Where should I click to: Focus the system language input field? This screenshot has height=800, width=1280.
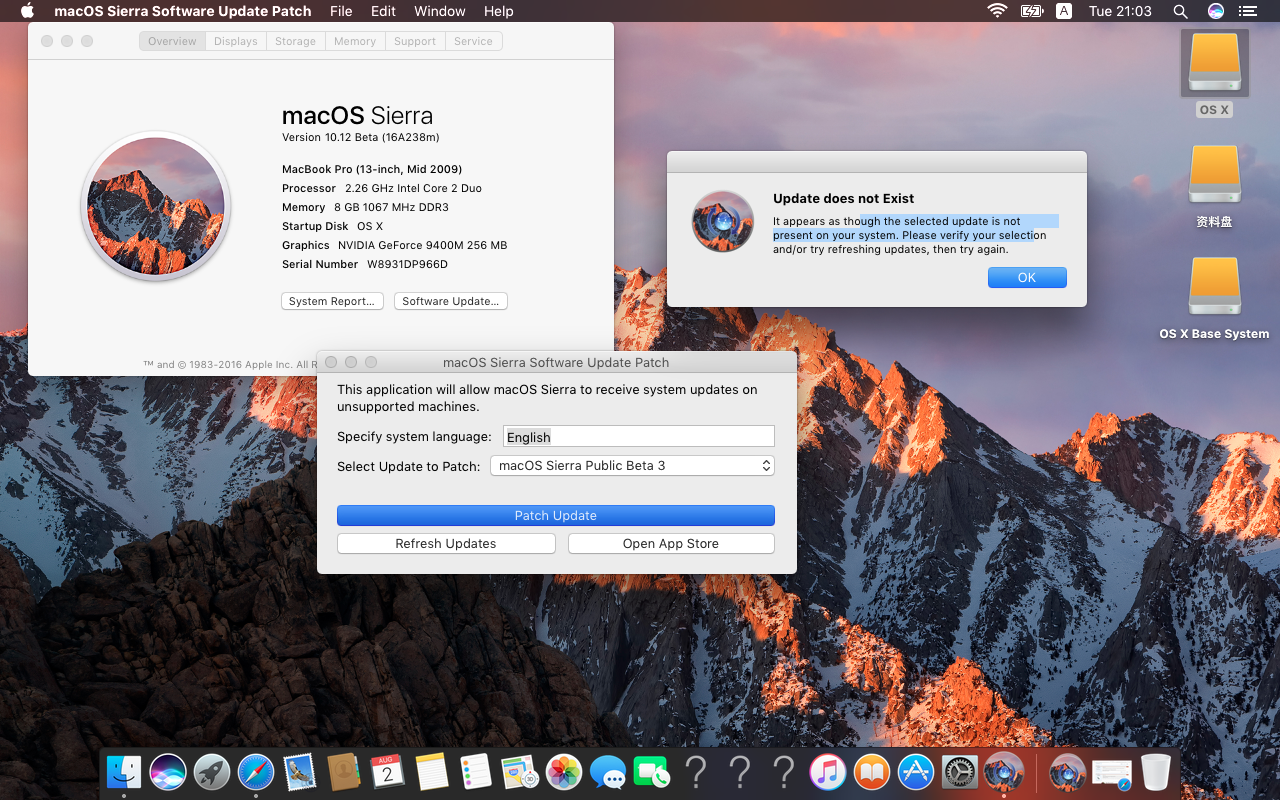coord(639,436)
